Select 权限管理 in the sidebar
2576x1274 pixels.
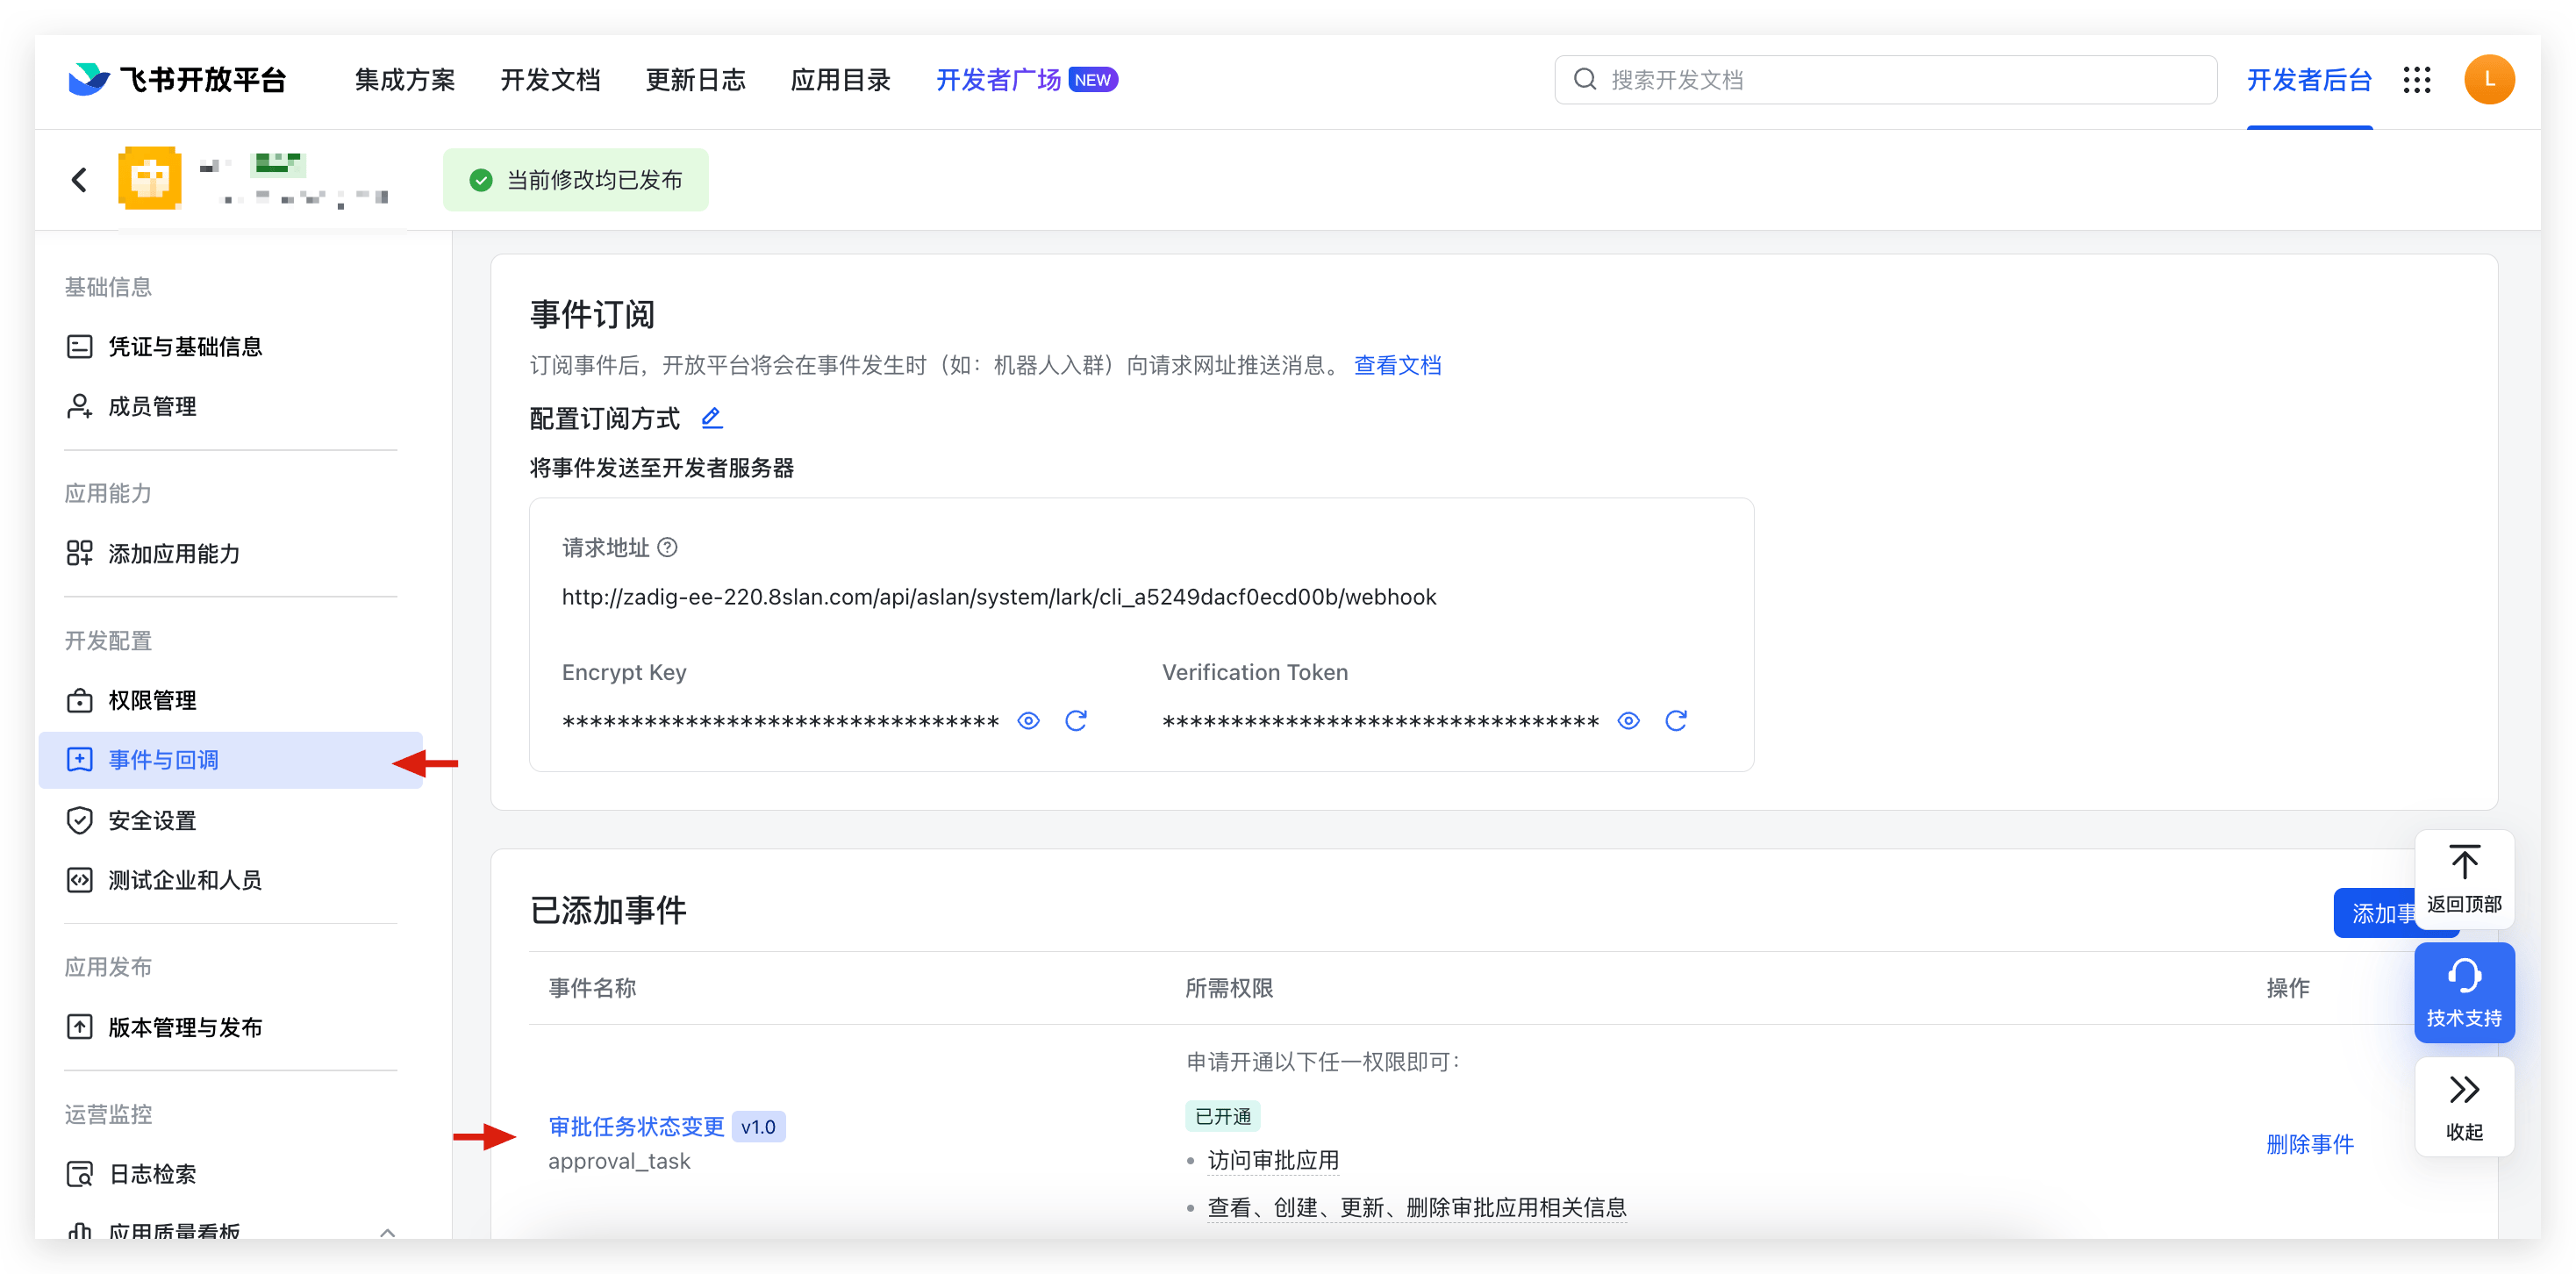tap(152, 700)
